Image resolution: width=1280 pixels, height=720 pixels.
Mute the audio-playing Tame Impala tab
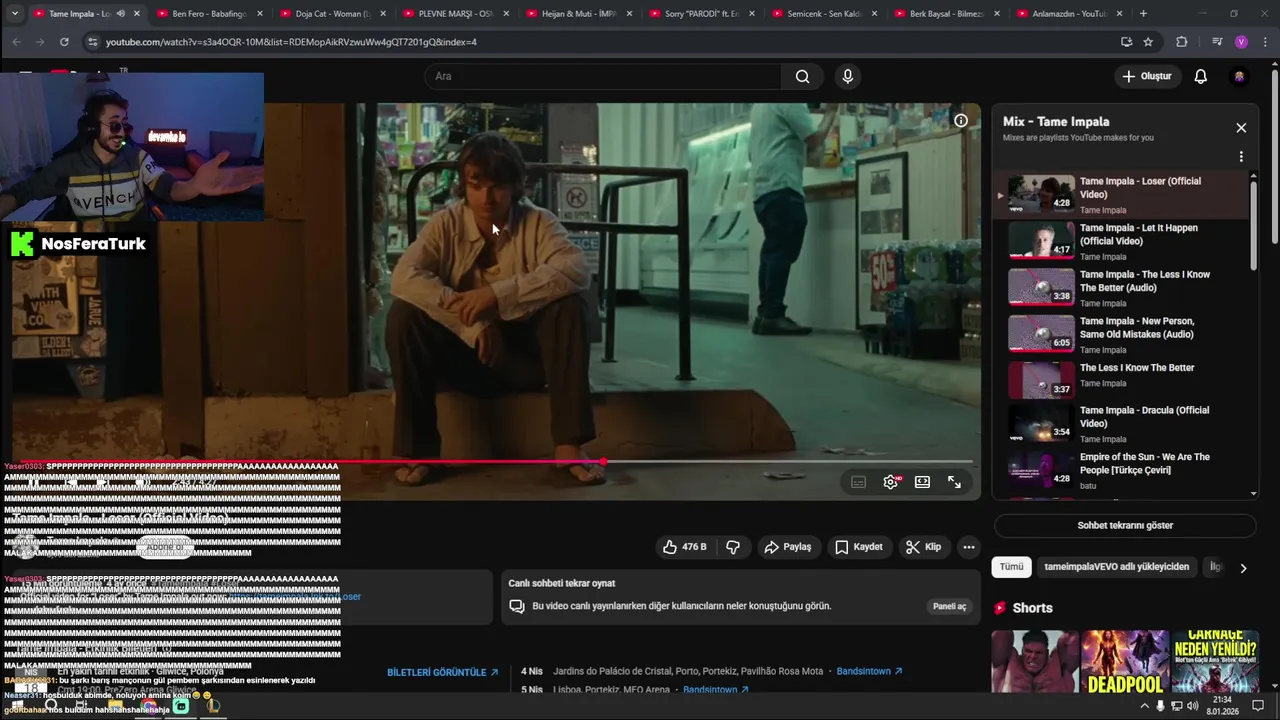[120, 14]
